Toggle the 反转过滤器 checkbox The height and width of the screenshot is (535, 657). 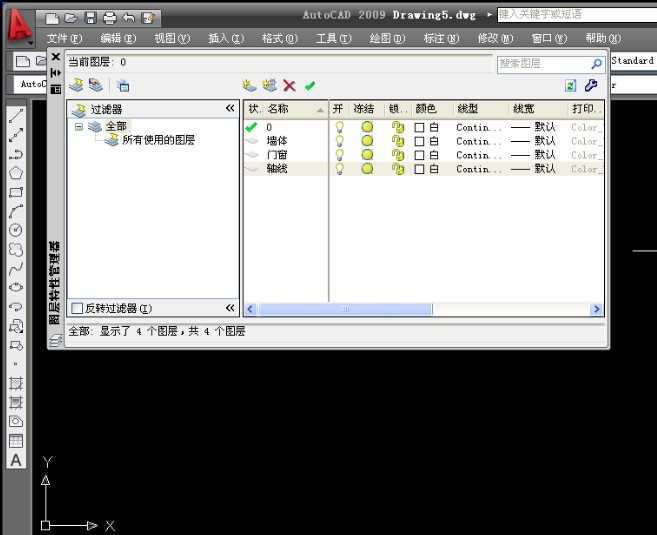(77, 308)
